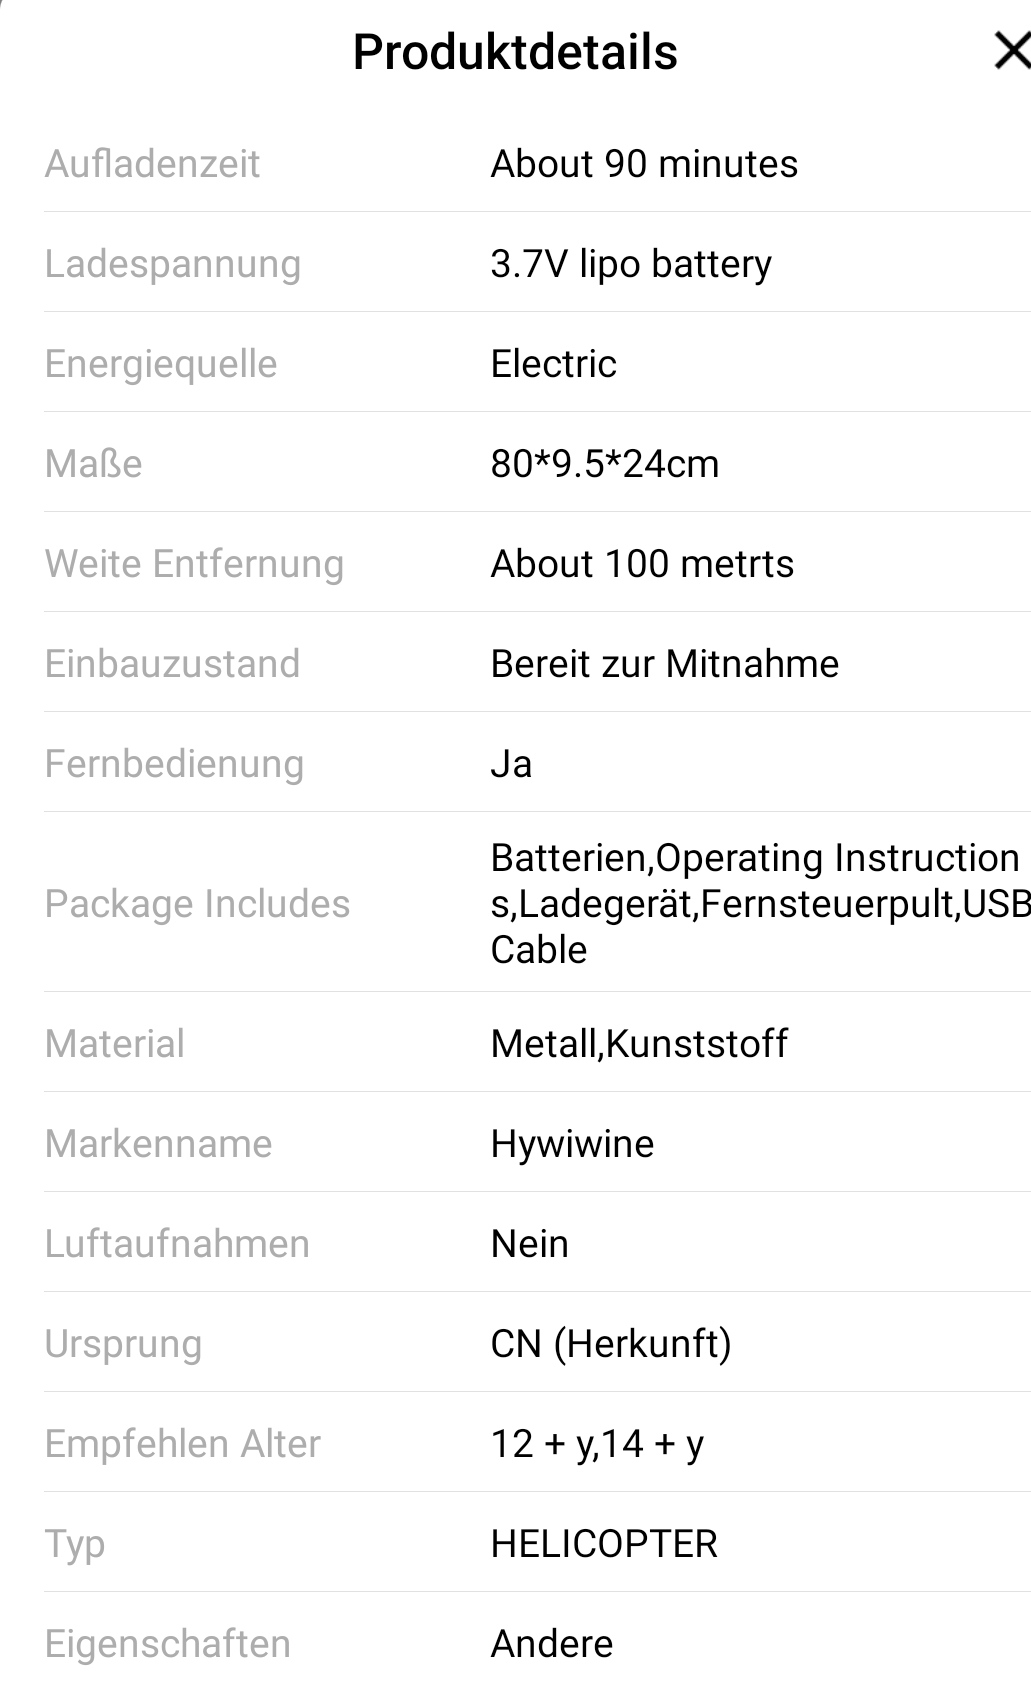Screen dimensions: 1031x1689
Task: Click the Energiequelle 'Electric' value
Action: pos(553,364)
